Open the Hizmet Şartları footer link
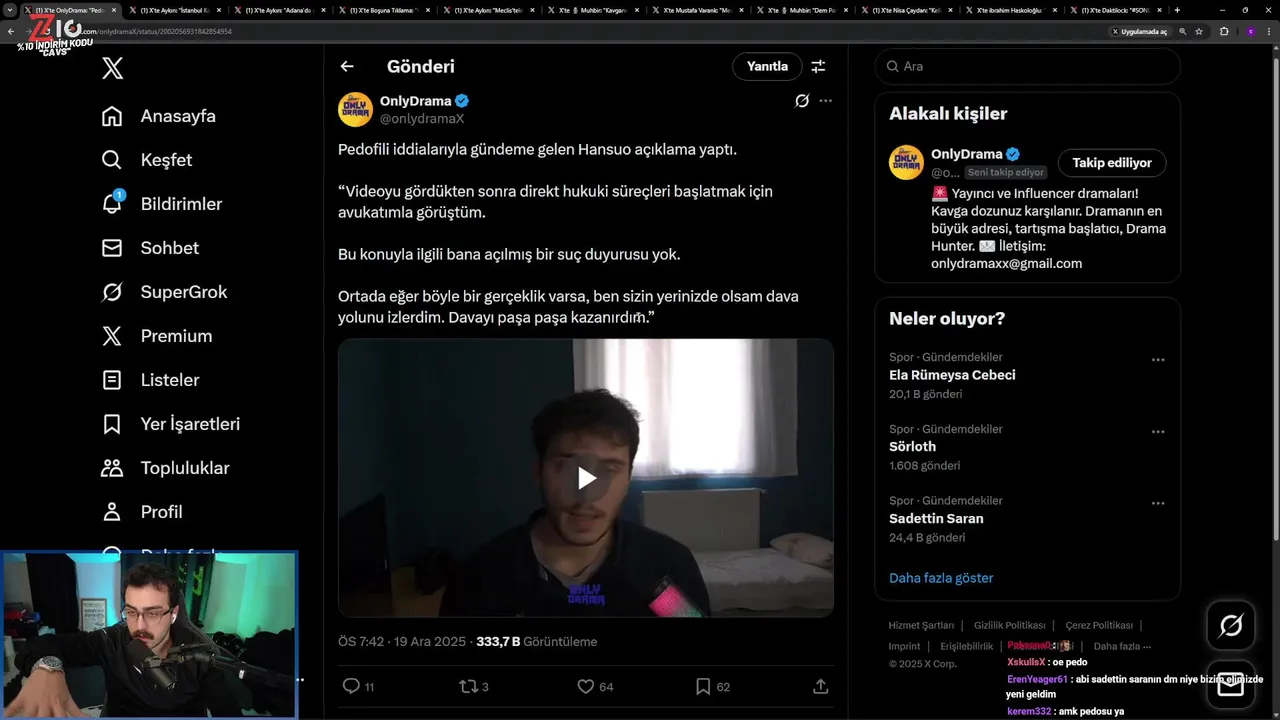The width and height of the screenshot is (1280, 720). click(x=921, y=625)
